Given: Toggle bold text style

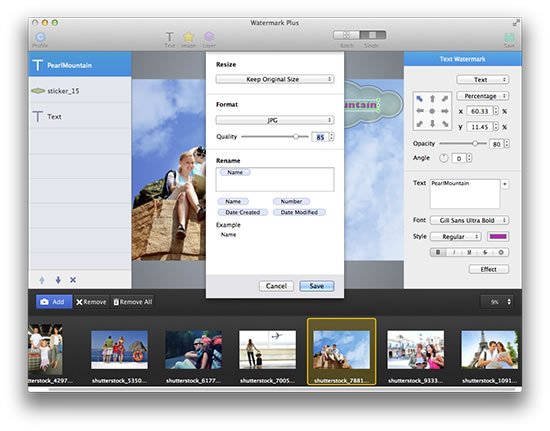Looking at the screenshot, I should click(438, 252).
